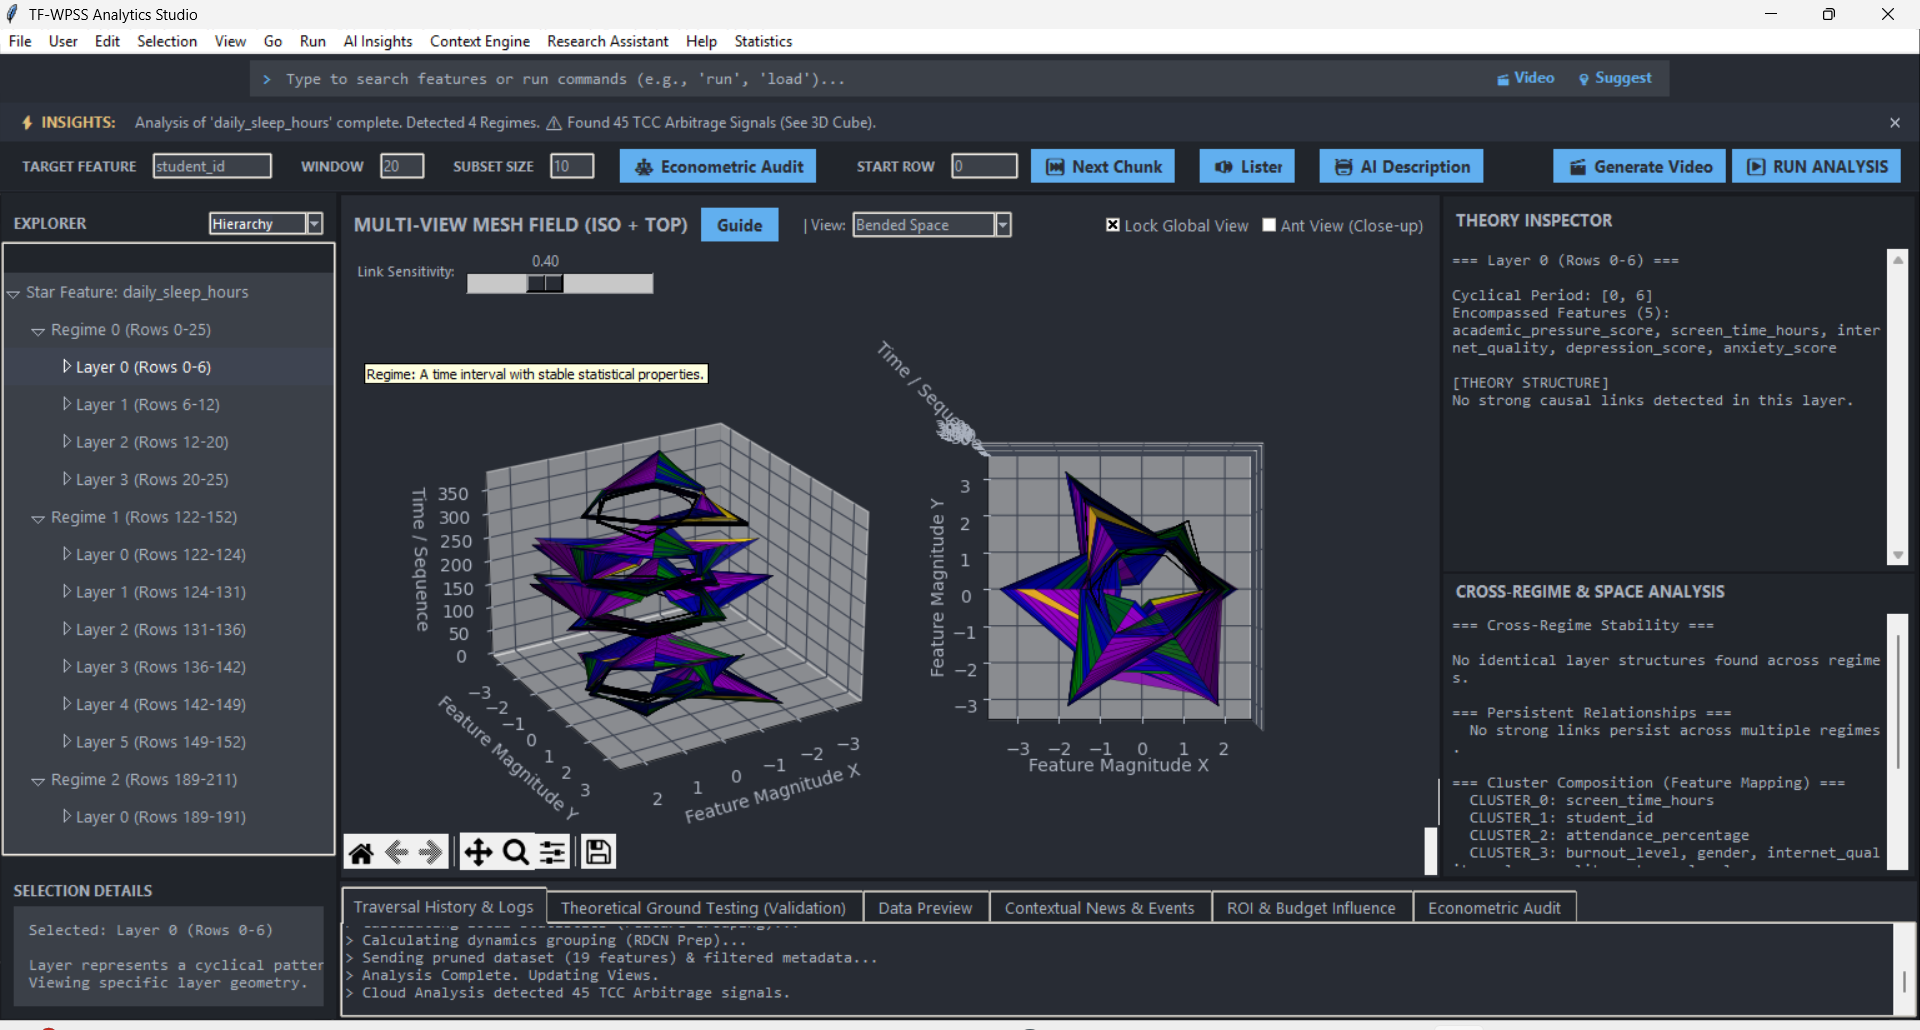Expand Layer 1 (Rows 6-12) arrow
The height and width of the screenshot is (1030, 1920).
tap(66, 404)
